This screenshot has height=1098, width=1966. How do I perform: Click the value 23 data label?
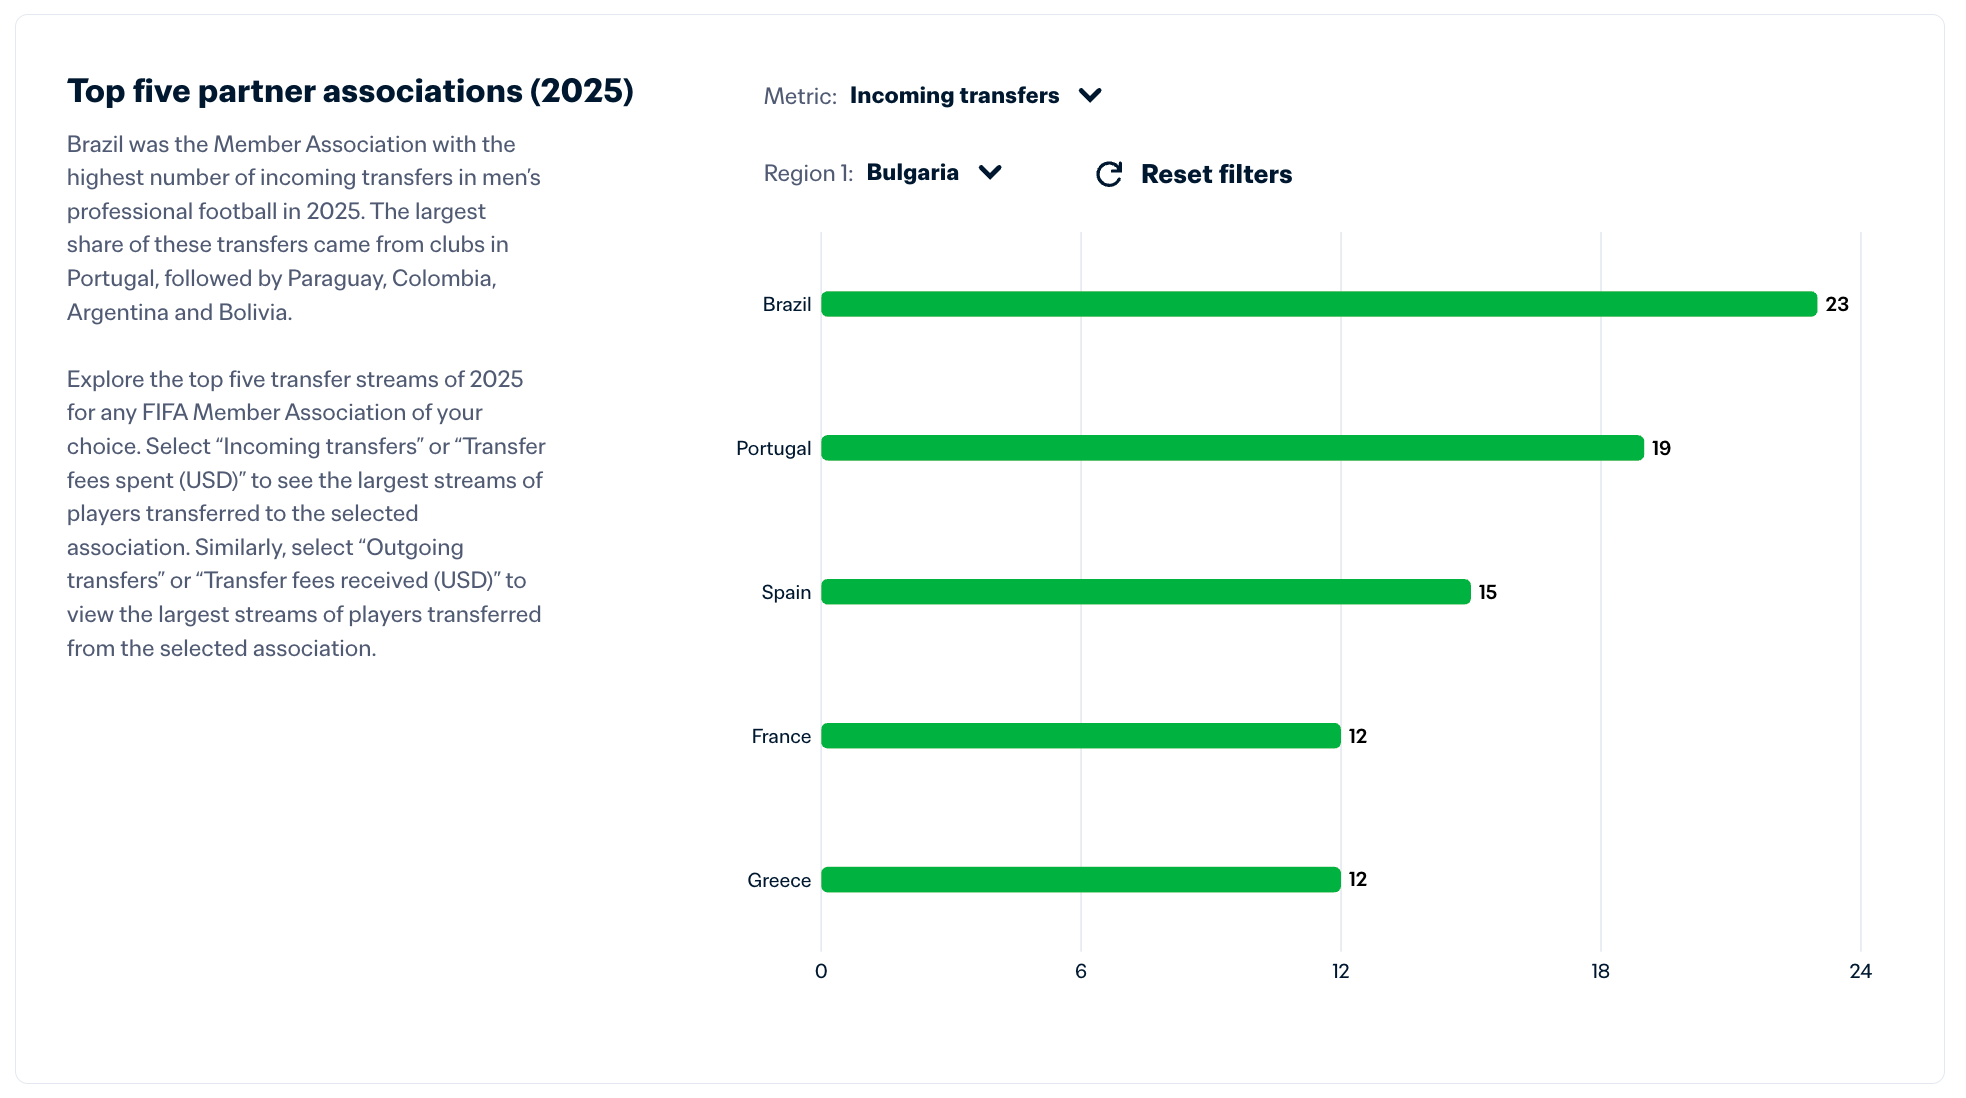tap(1836, 304)
